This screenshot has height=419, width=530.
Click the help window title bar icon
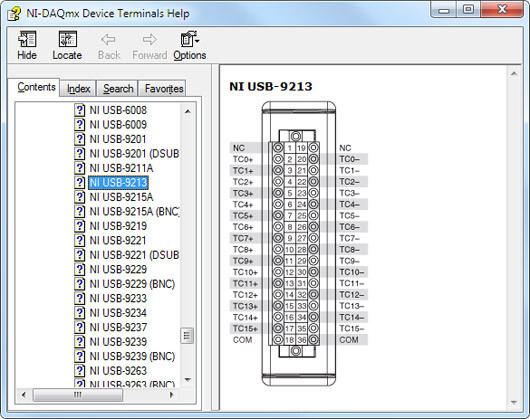[x=14, y=14]
